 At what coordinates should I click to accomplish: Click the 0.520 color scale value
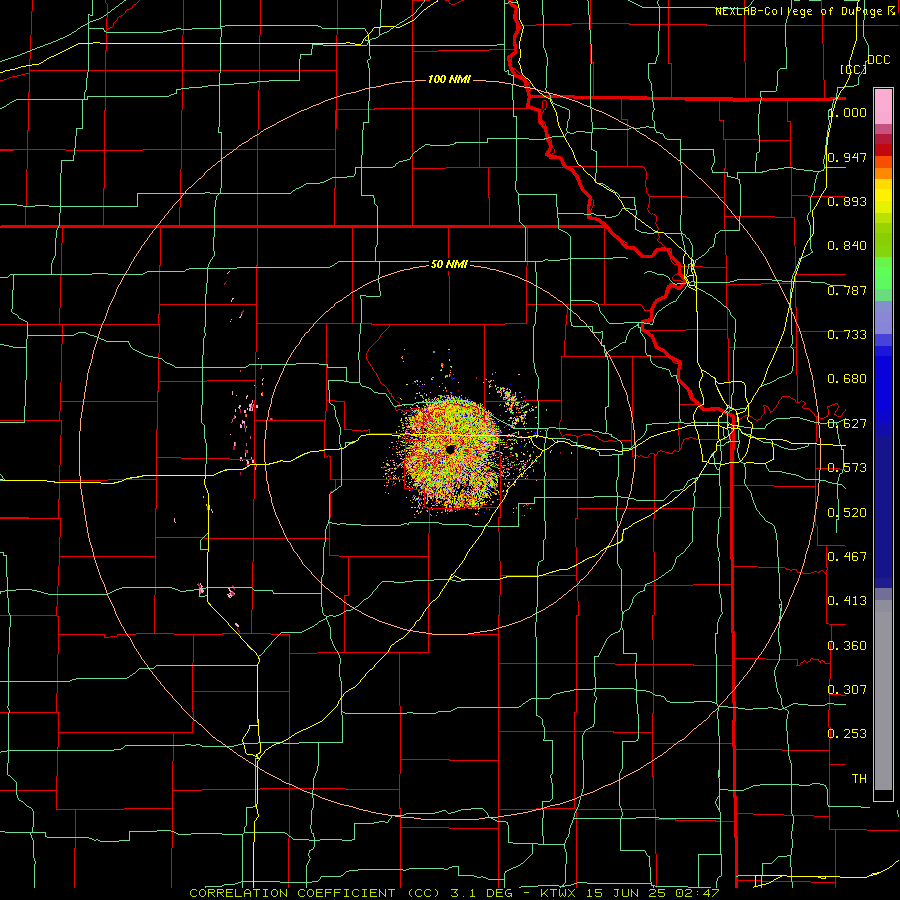[x=847, y=513]
